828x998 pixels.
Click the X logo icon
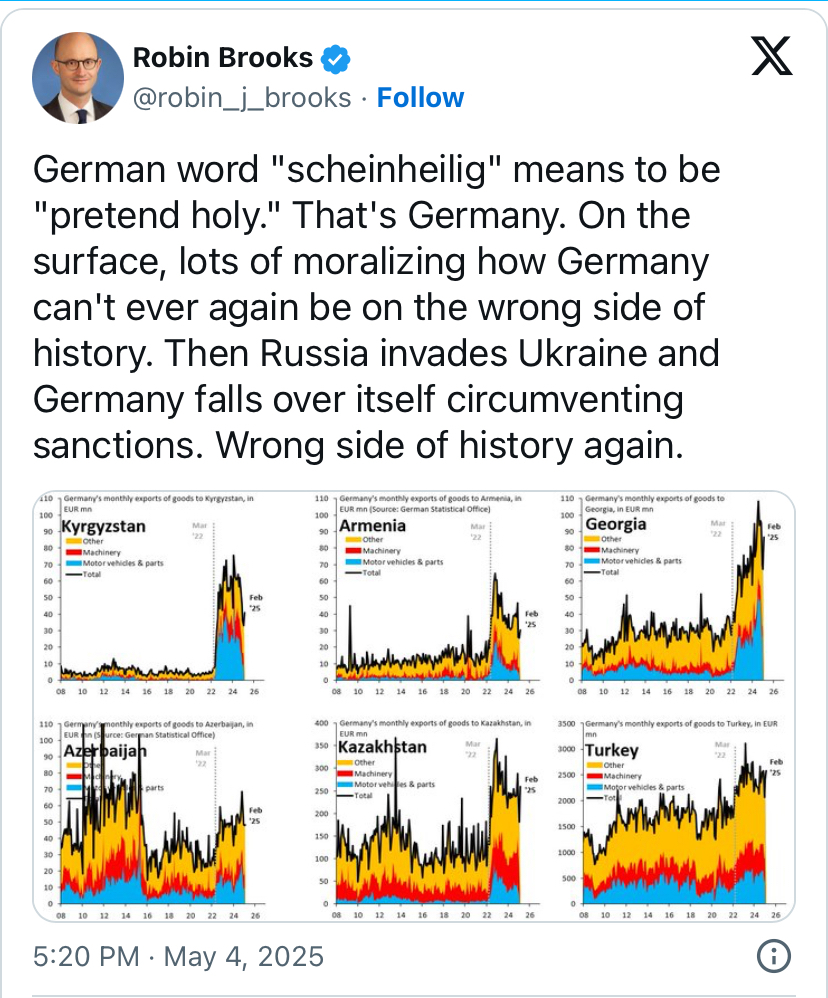[x=771, y=56]
